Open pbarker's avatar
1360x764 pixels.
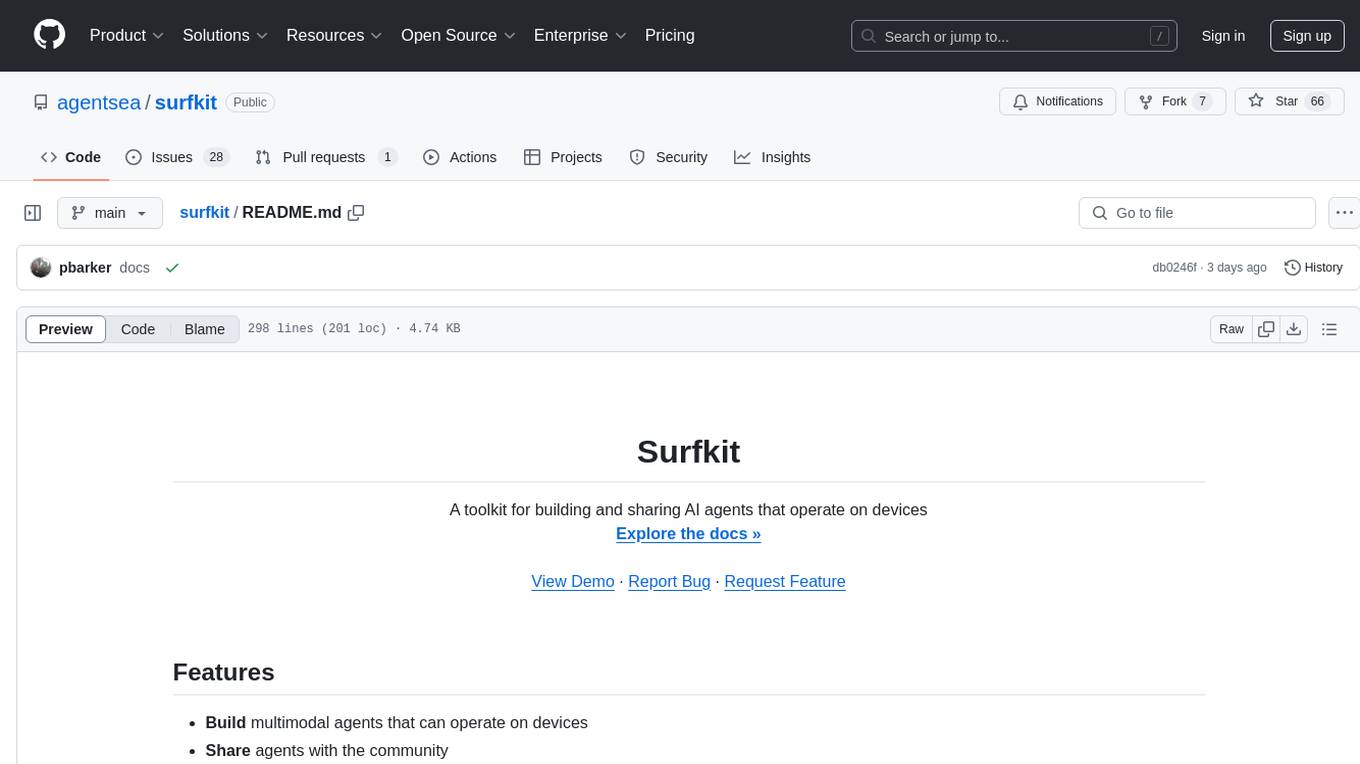pyautogui.click(x=41, y=268)
